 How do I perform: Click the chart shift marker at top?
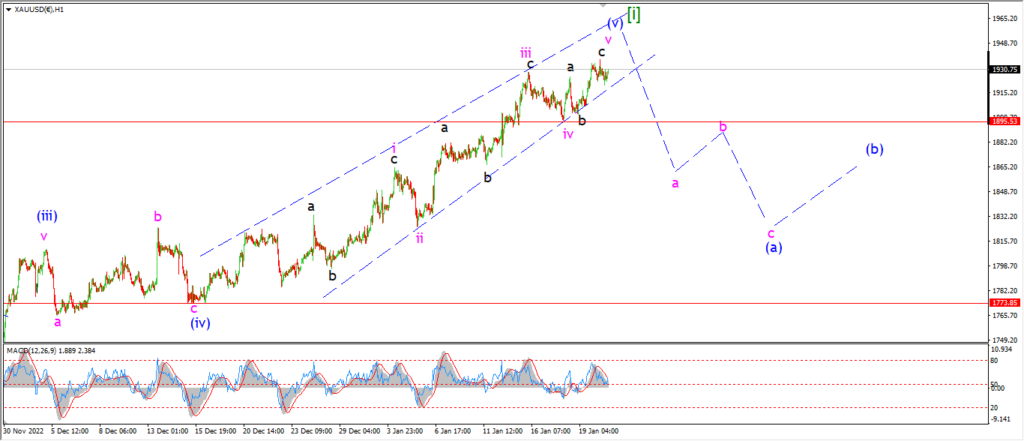[x=603, y=5]
